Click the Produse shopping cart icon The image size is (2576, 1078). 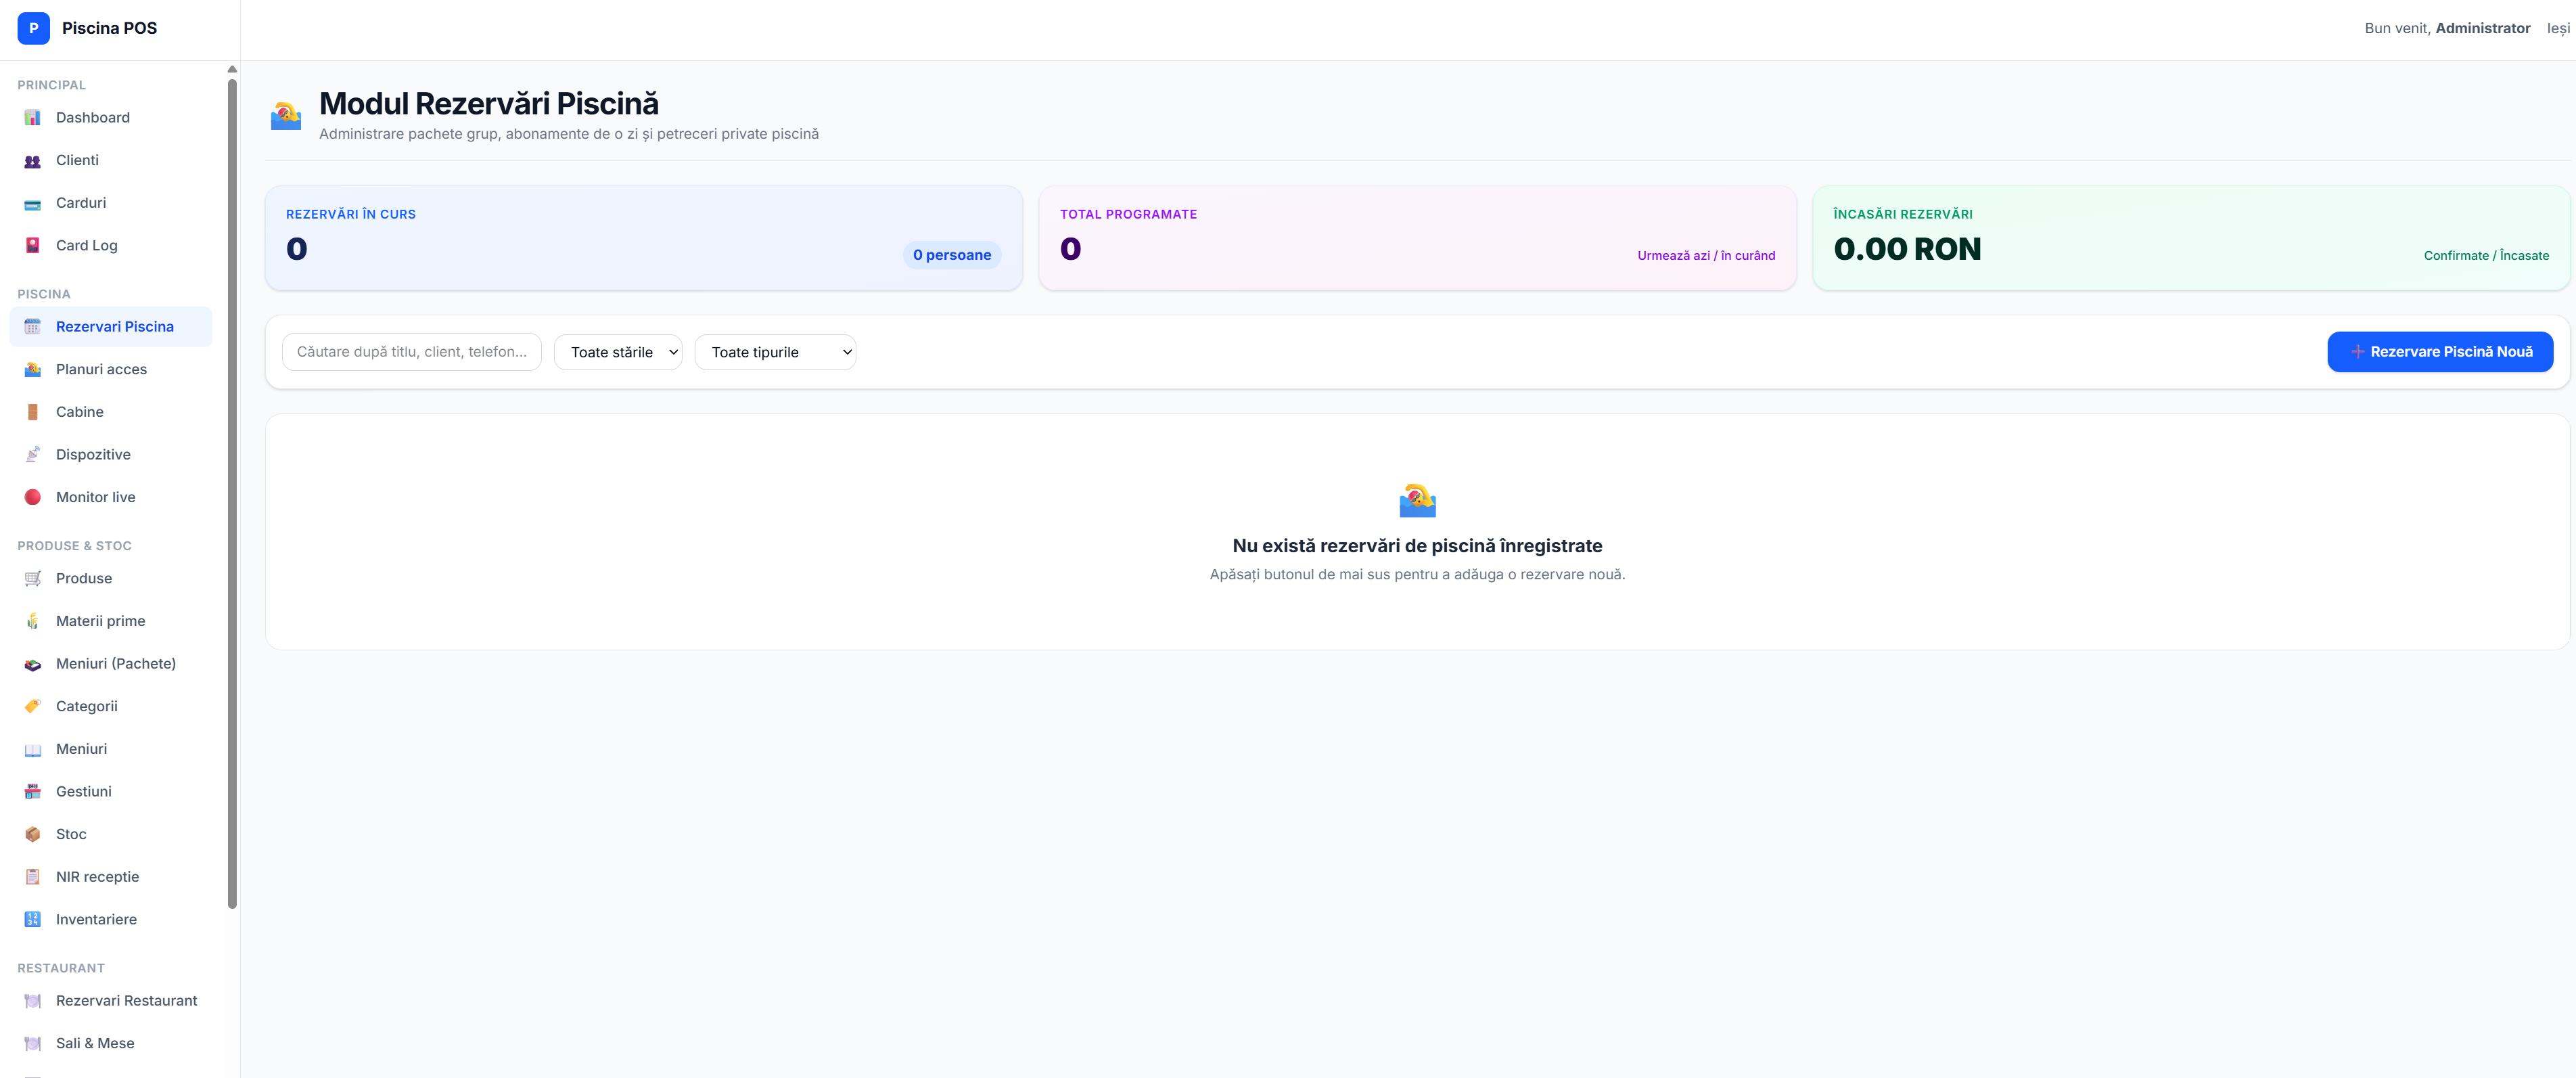pyautogui.click(x=33, y=579)
